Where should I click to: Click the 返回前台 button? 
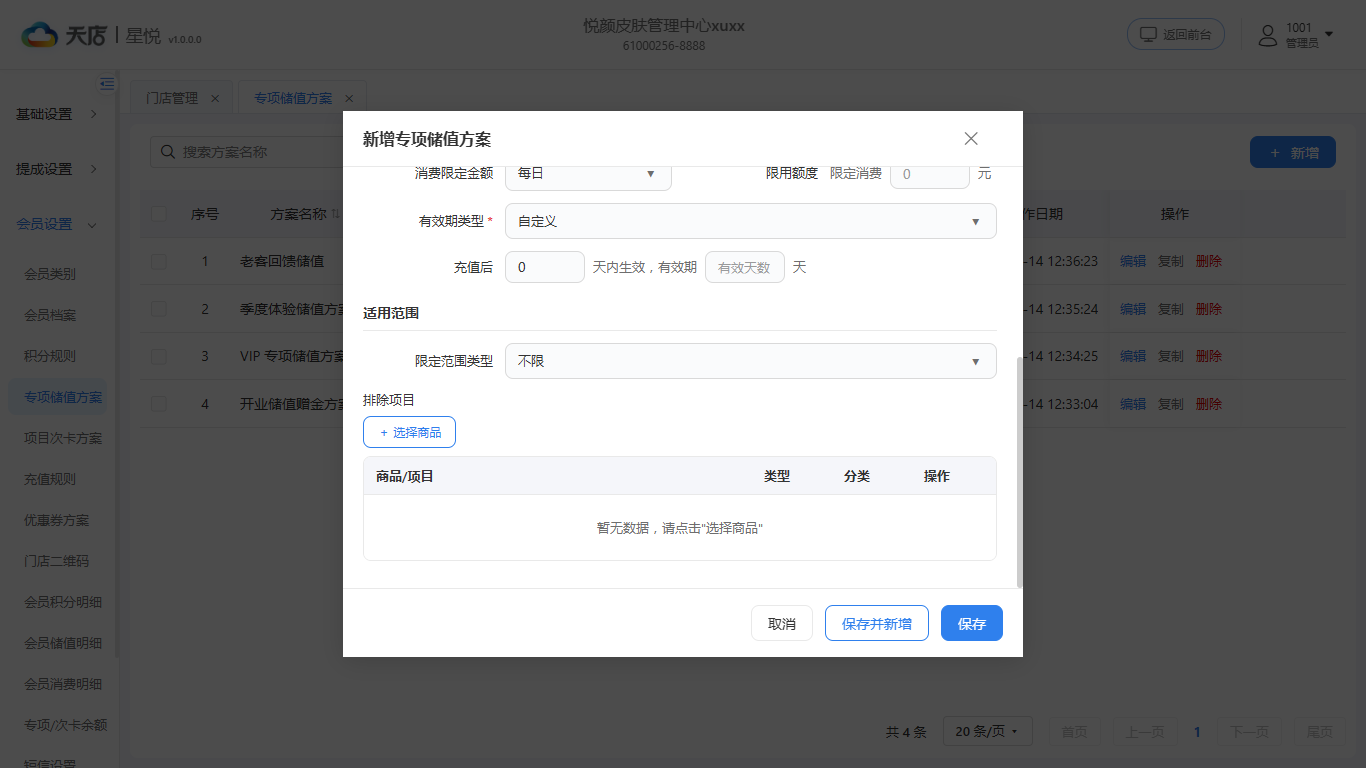1176,34
